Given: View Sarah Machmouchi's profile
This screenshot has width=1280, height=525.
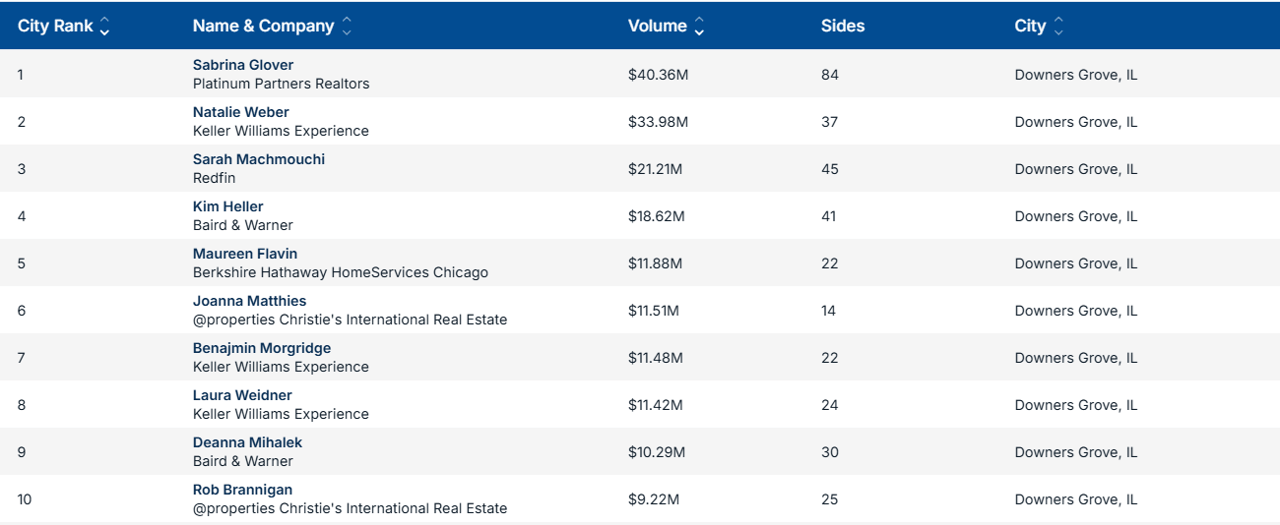Looking at the screenshot, I should [x=259, y=159].
